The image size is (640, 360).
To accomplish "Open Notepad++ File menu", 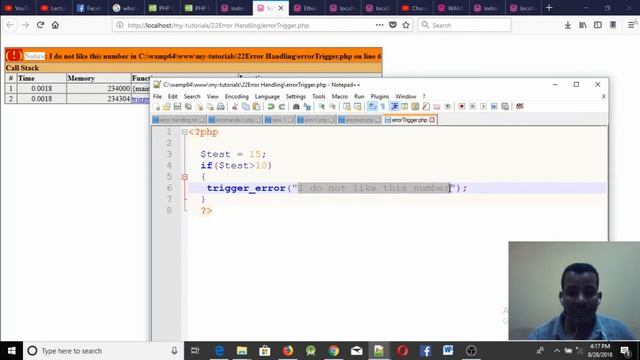I will 157,96.
